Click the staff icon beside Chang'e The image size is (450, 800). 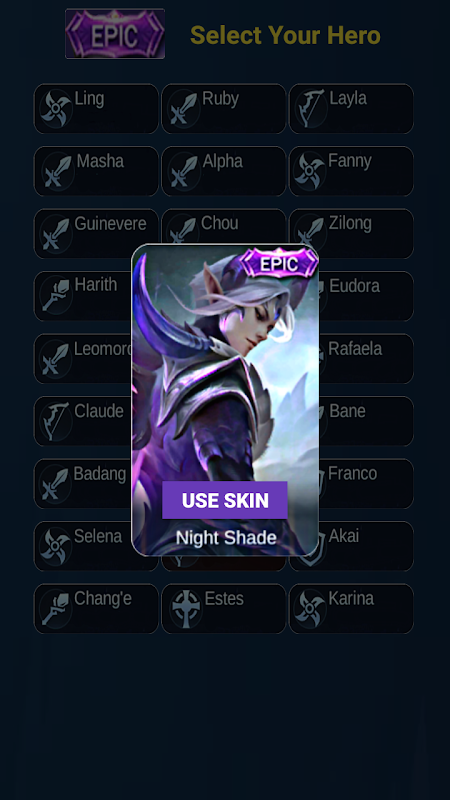tap(55, 609)
